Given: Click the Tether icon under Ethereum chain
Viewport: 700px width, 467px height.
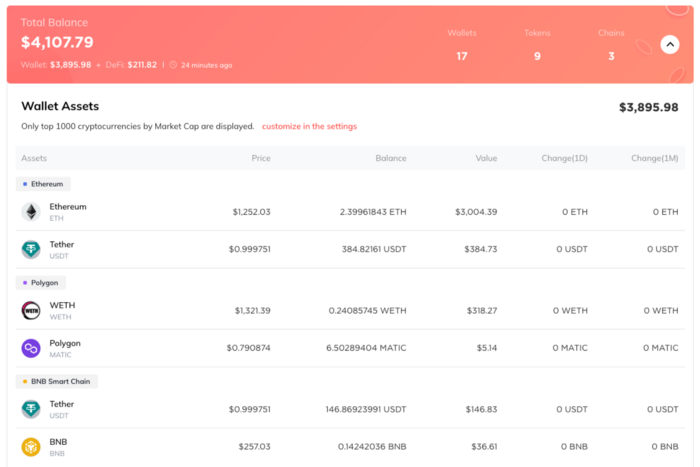Looking at the screenshot, I should (31, 249).
